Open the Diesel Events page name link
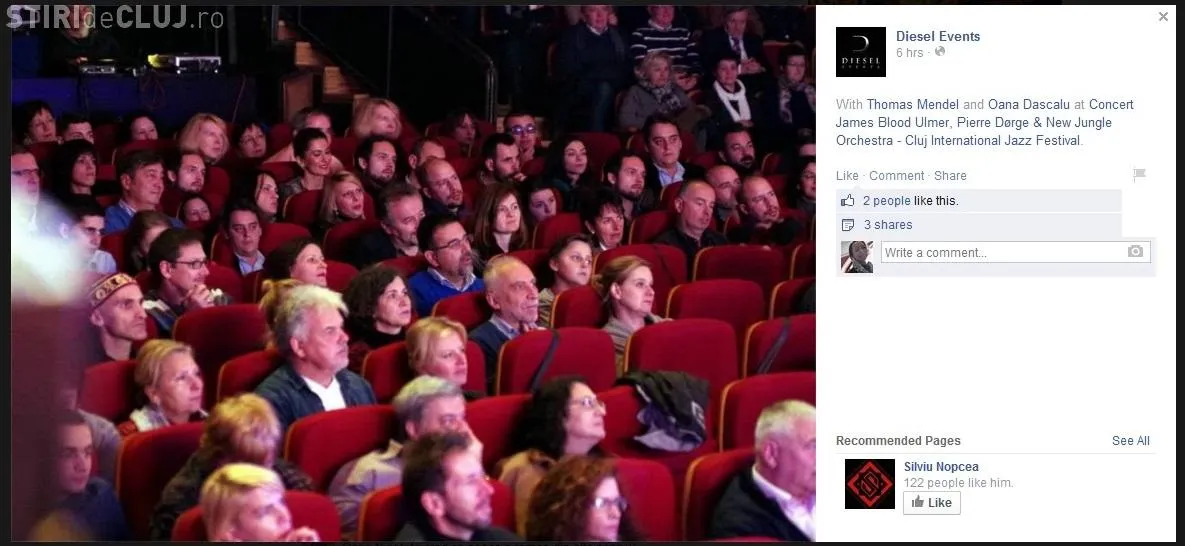This screenshot has width=1185, height=546. (x=938, y=36)
